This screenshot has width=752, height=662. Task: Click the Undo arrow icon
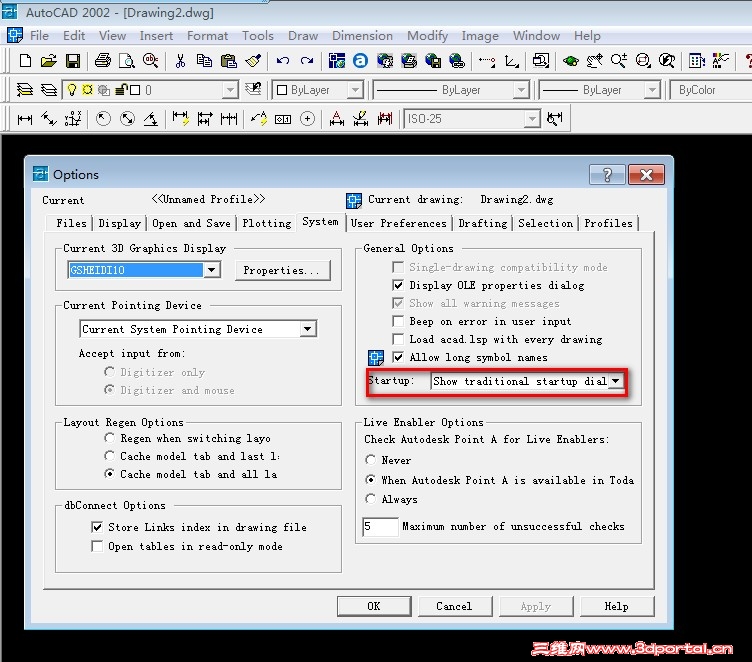(x=283, y=61)
